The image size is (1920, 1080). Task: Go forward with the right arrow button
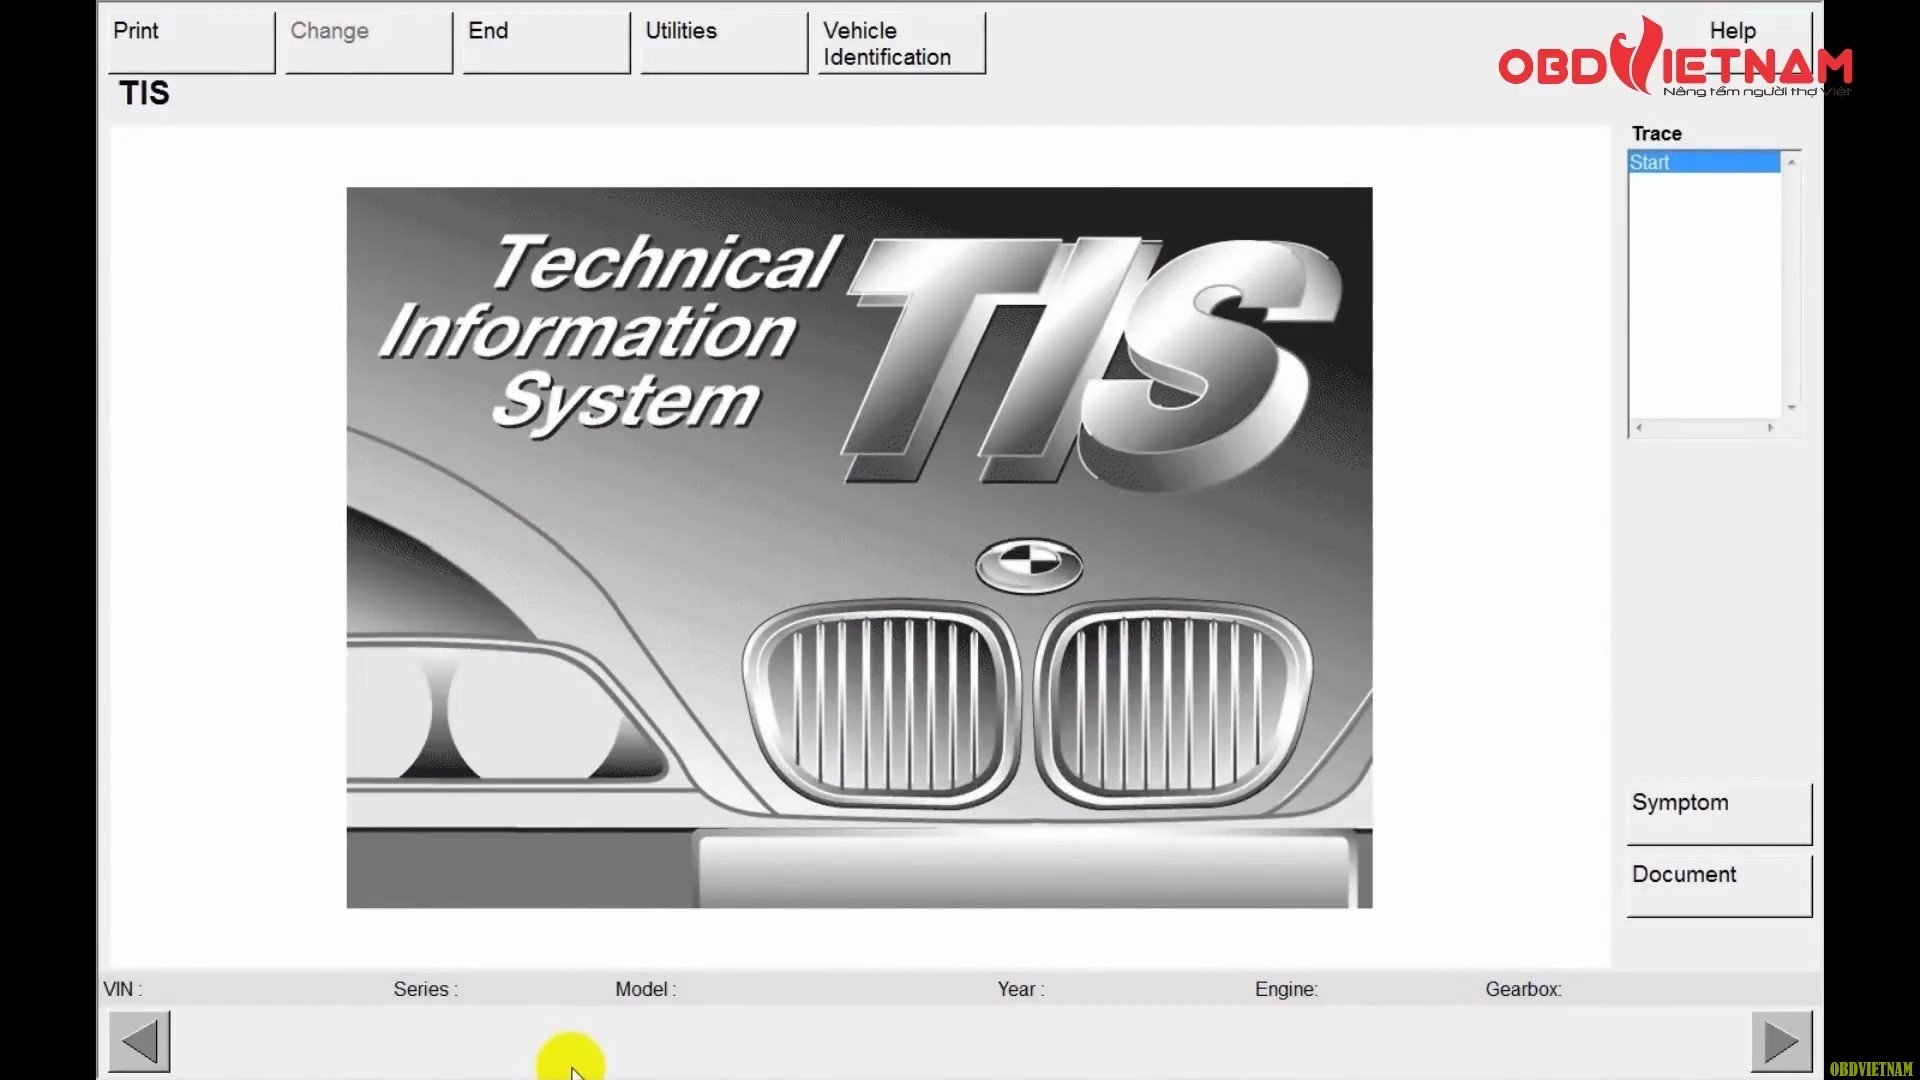pyautogui.click(x=1781, y=1041)
